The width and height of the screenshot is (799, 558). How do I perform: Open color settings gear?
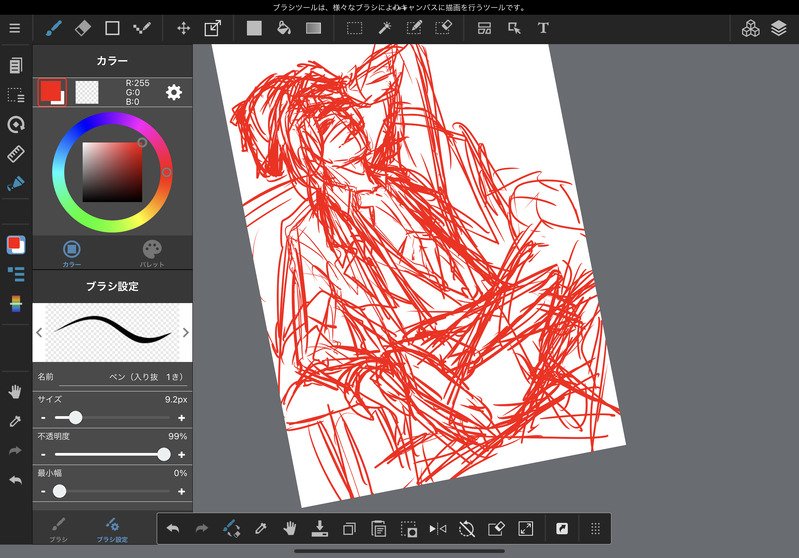pos(174,92)
